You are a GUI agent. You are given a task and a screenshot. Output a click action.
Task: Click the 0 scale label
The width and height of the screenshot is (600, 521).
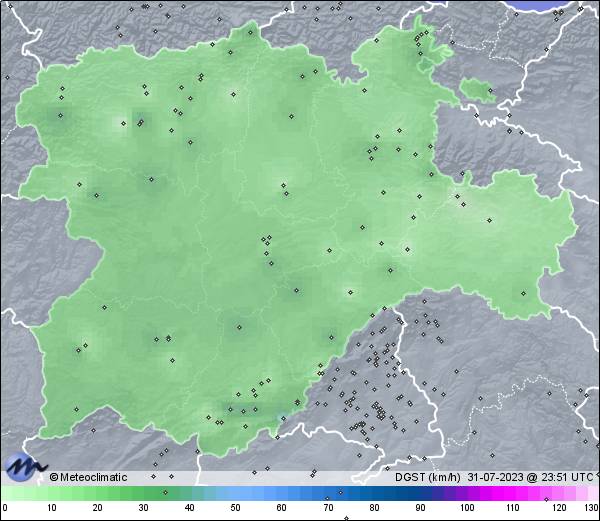point(5,508)
